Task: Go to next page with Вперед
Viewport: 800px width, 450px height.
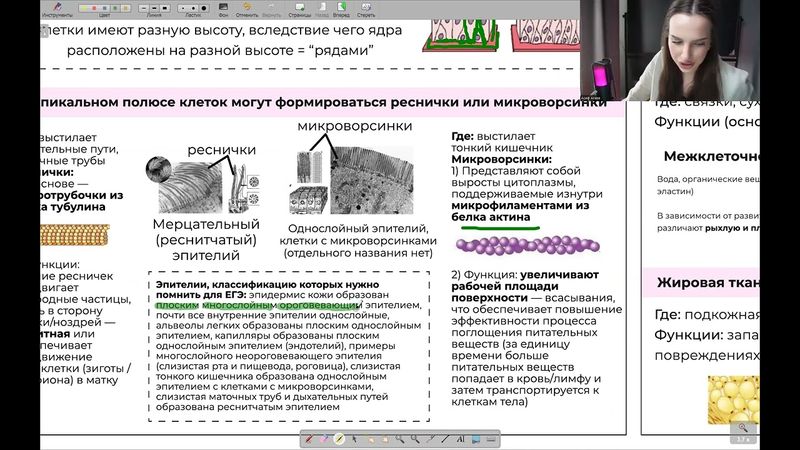Action: [341, 9]
